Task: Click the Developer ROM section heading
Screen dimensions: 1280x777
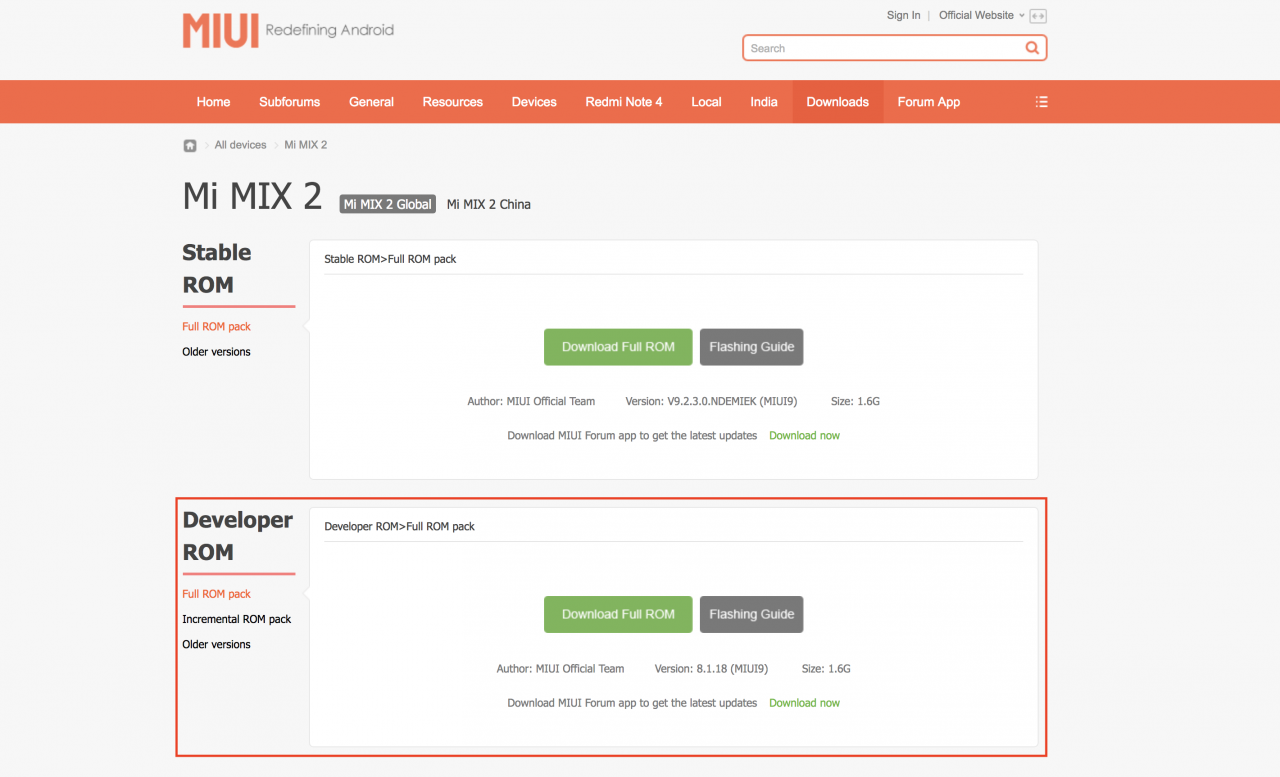Action: [x=238, y=536]
